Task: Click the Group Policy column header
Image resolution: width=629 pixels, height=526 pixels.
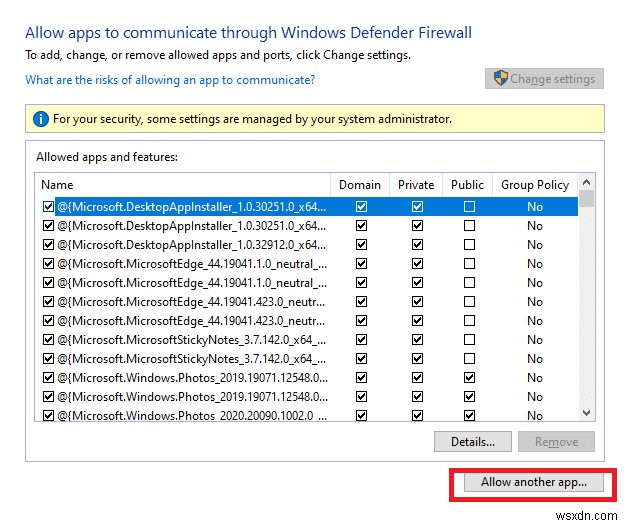Action: tap(535, 185)
